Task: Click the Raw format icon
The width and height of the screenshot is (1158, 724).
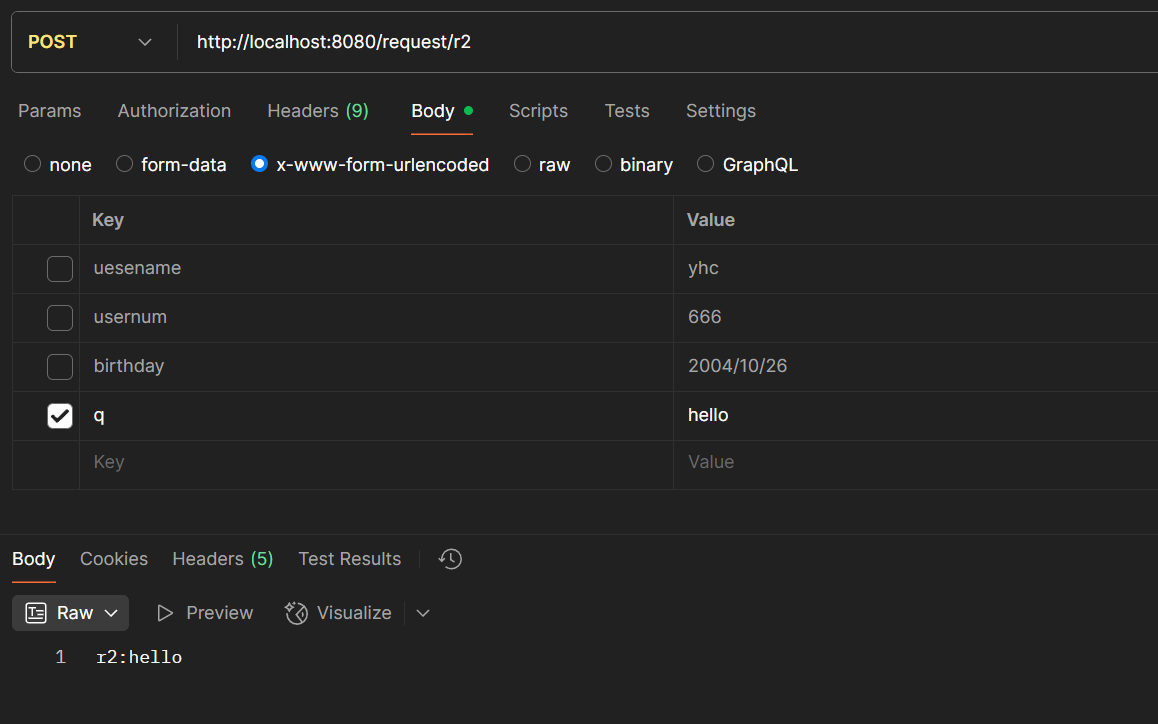Action: click(36, 612)
